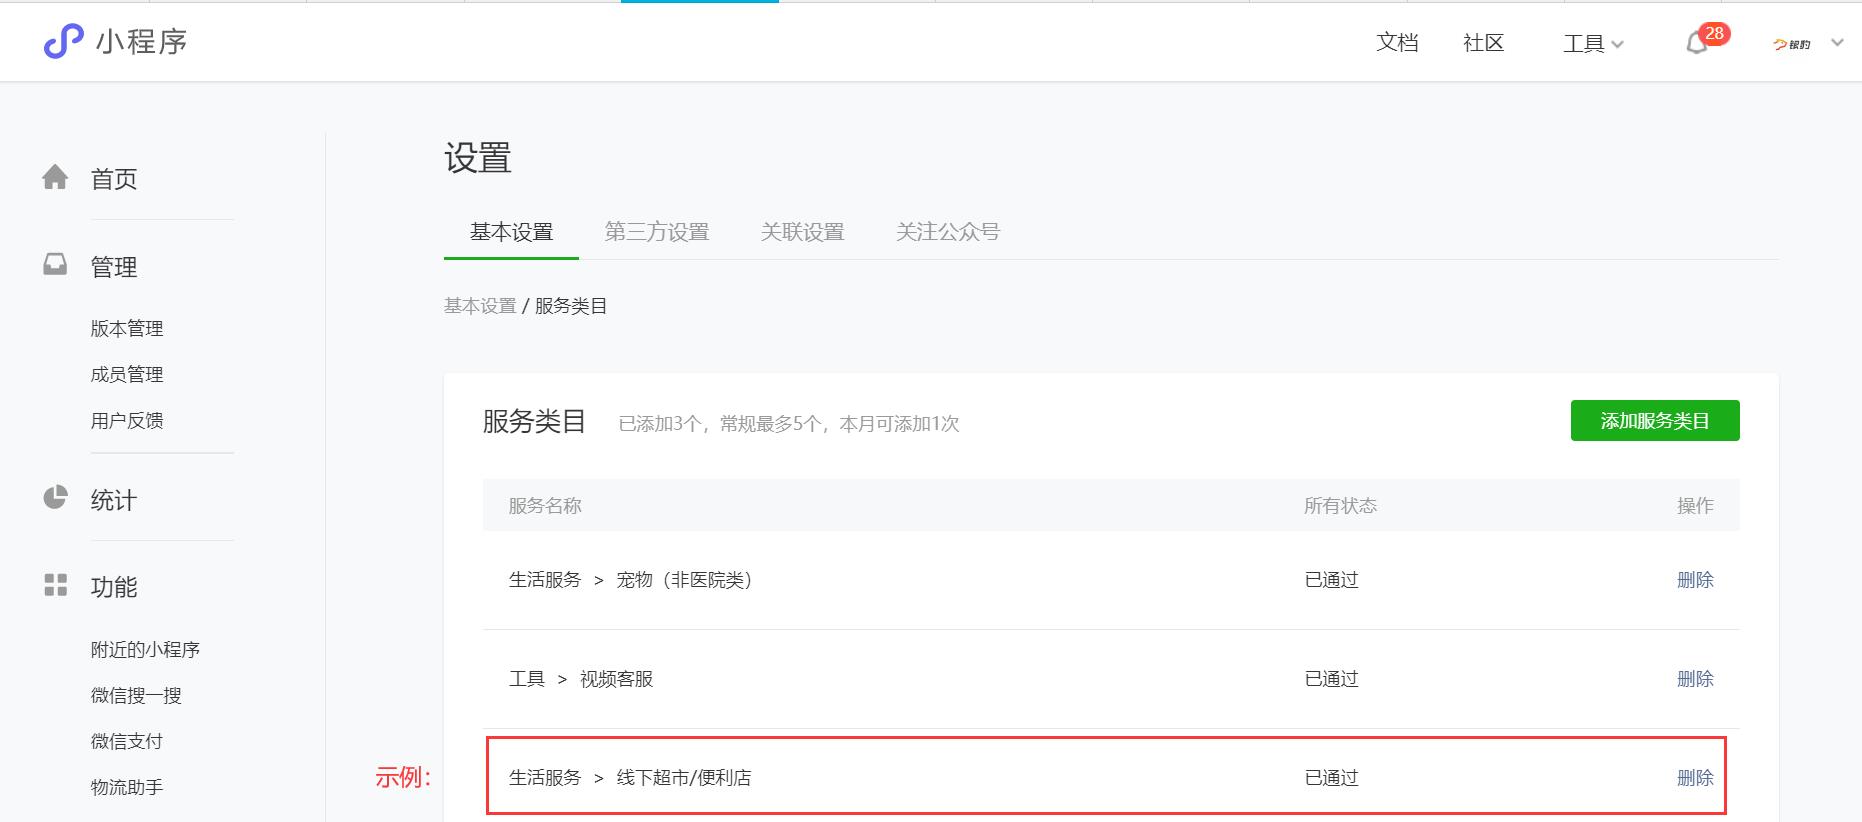
Task: Delete the 宠物 (非医院类) service category
Action: pos(1694,580)
